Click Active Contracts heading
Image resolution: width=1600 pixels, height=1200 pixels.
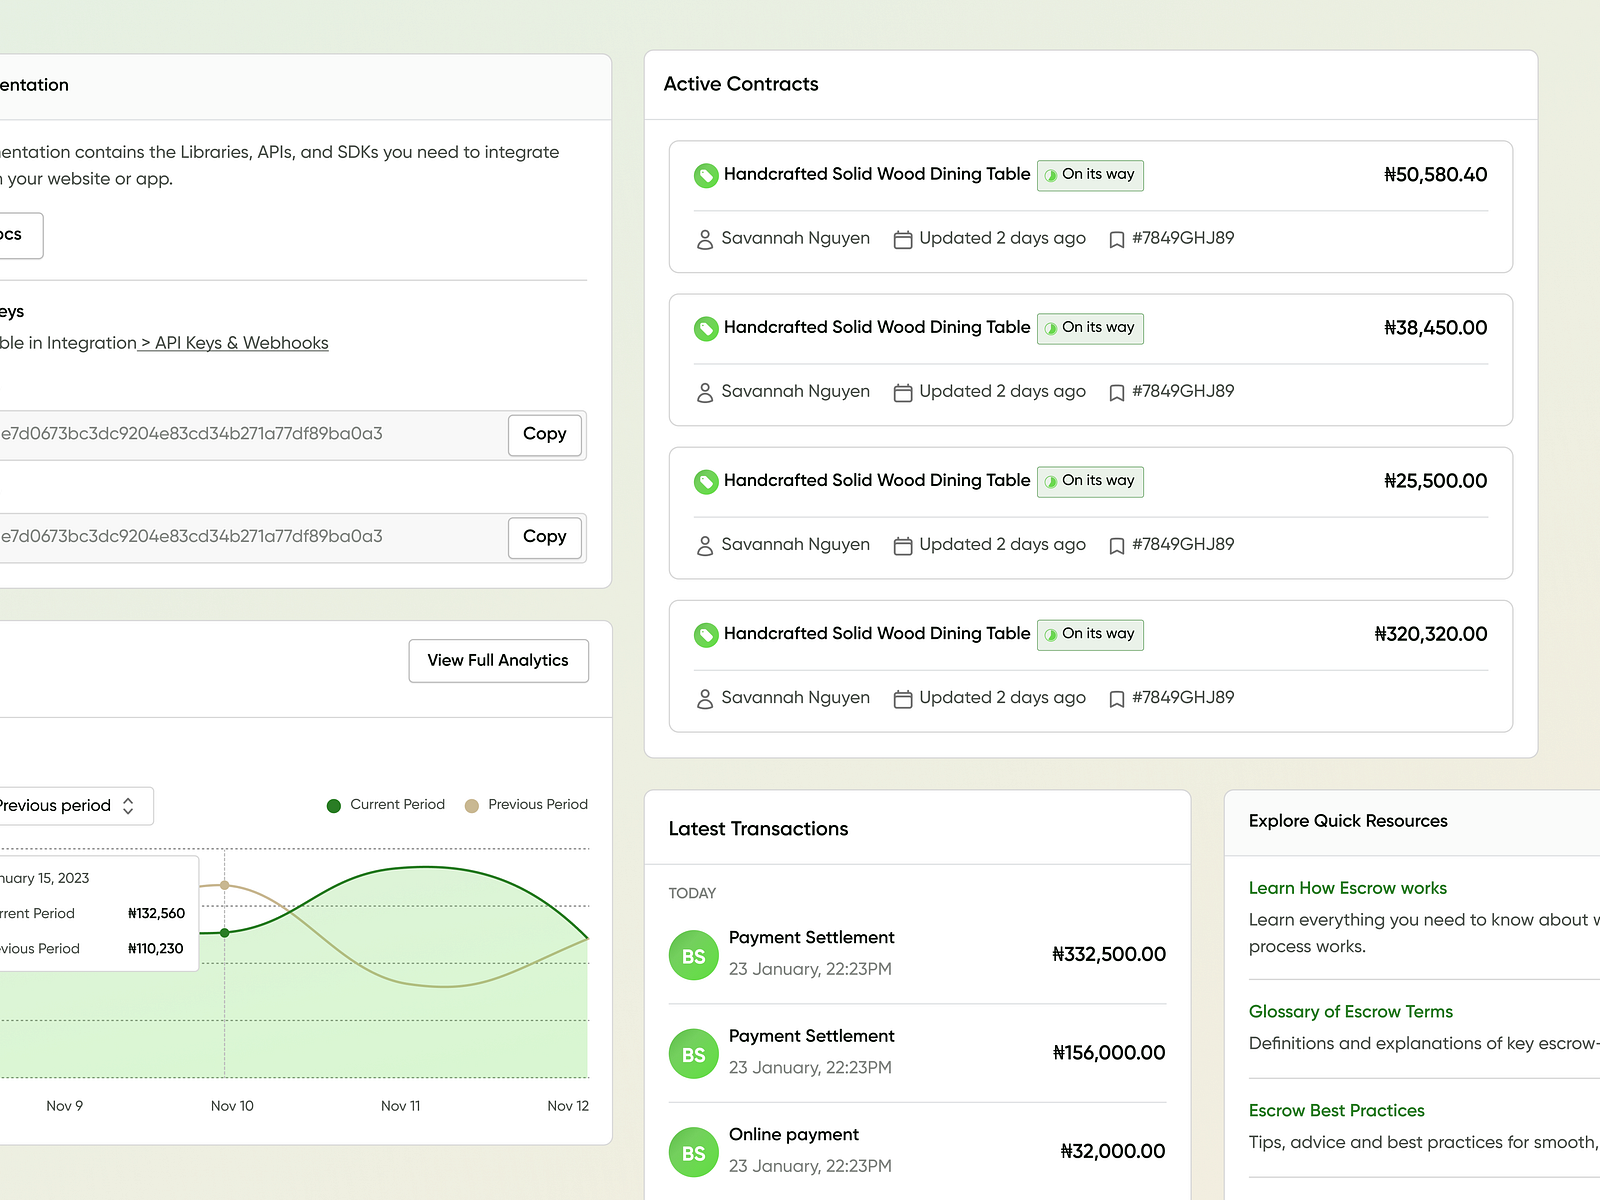[x=741, y=84]
